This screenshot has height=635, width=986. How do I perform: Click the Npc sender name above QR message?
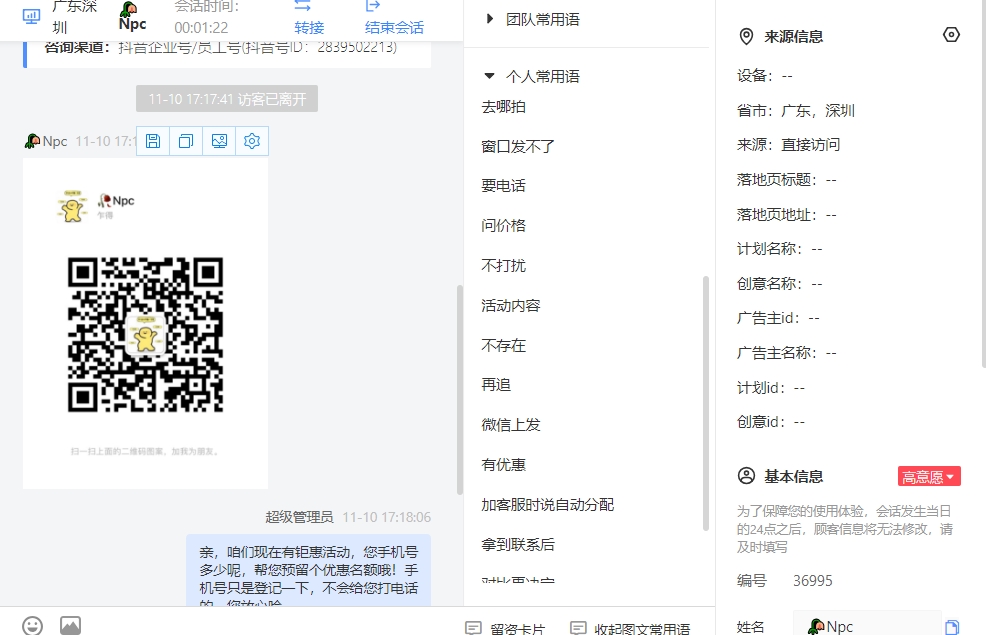pyautogui.click(x=55, y=141)
